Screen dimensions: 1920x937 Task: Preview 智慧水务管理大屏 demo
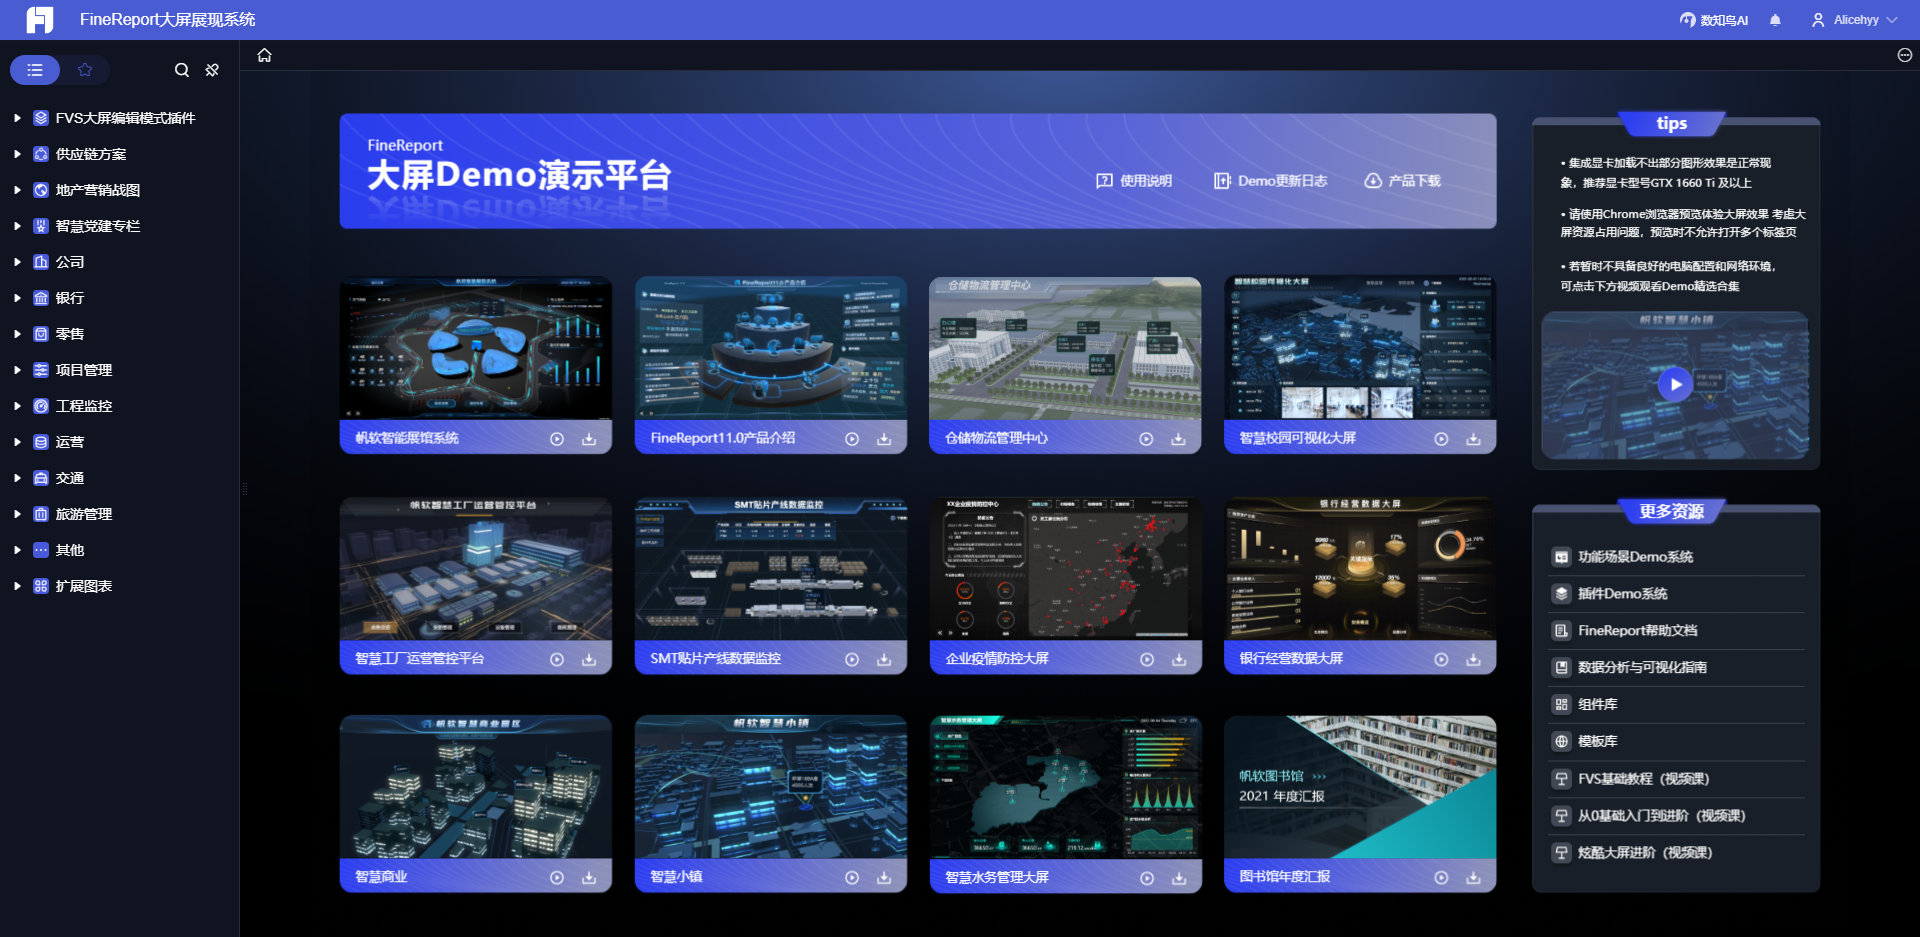click(1147, 878)
